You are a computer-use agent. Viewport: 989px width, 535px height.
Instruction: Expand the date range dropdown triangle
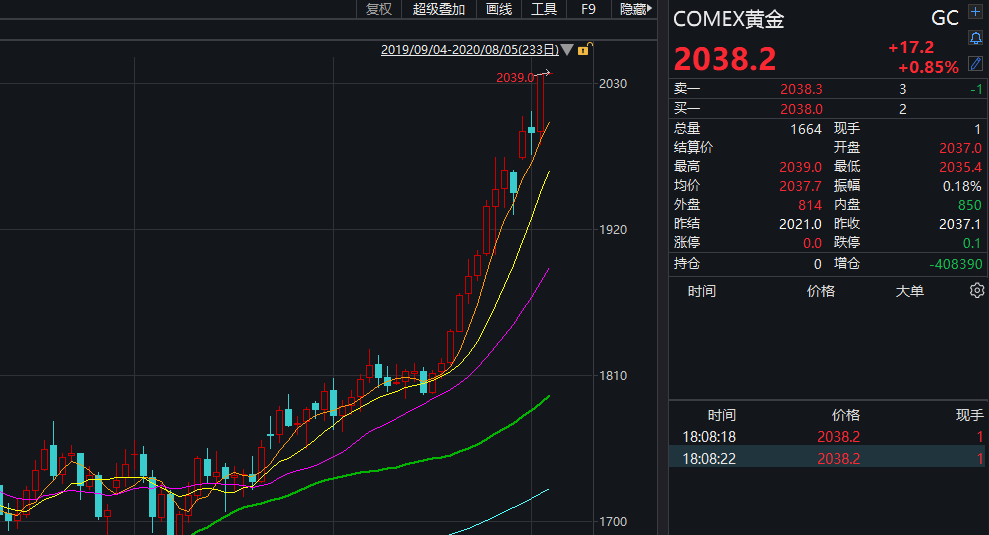click(x=566, y=49)
